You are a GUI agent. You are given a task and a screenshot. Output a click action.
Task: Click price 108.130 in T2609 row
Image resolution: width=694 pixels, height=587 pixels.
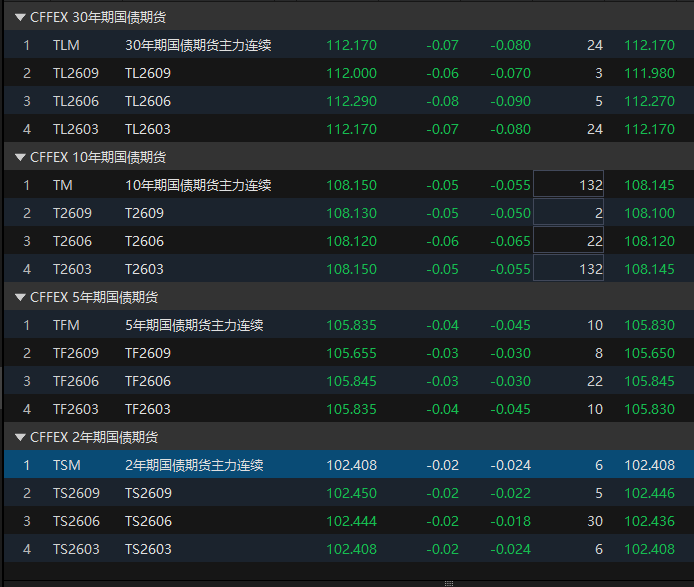pos(351,213)
